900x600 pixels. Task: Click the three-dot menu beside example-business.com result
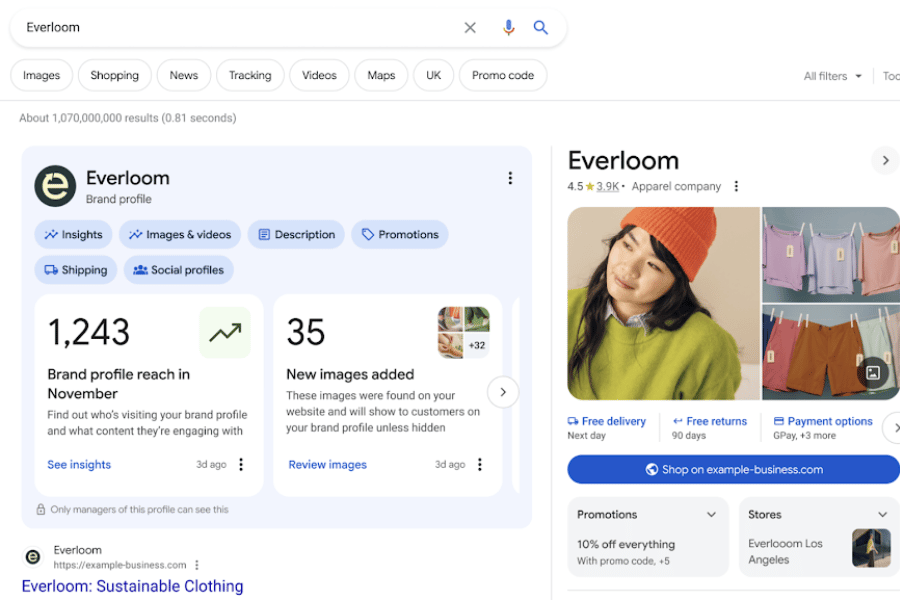pos(197,565)
